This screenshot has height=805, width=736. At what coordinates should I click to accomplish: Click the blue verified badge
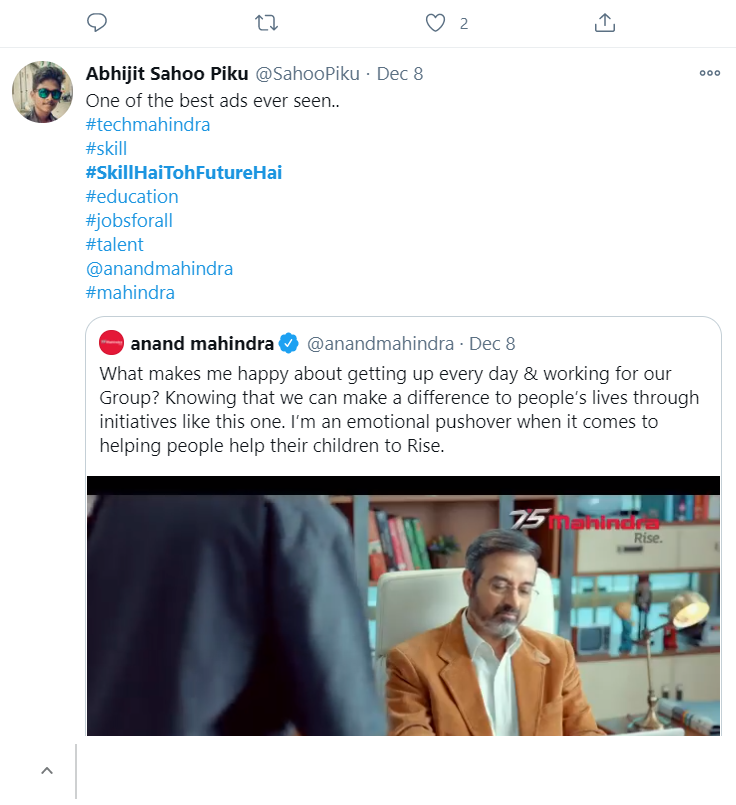[x=288, y=343]
